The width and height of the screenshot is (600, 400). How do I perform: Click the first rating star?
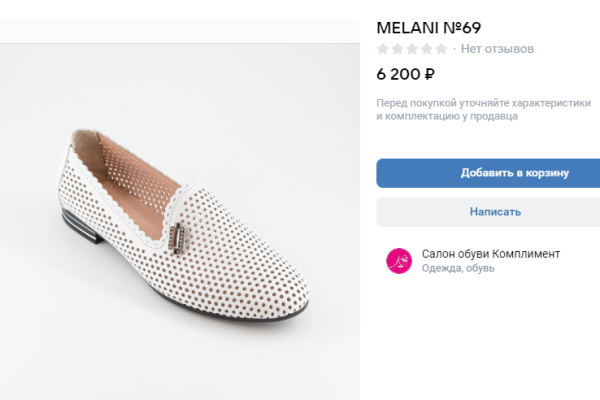click(x=383, y=49)
